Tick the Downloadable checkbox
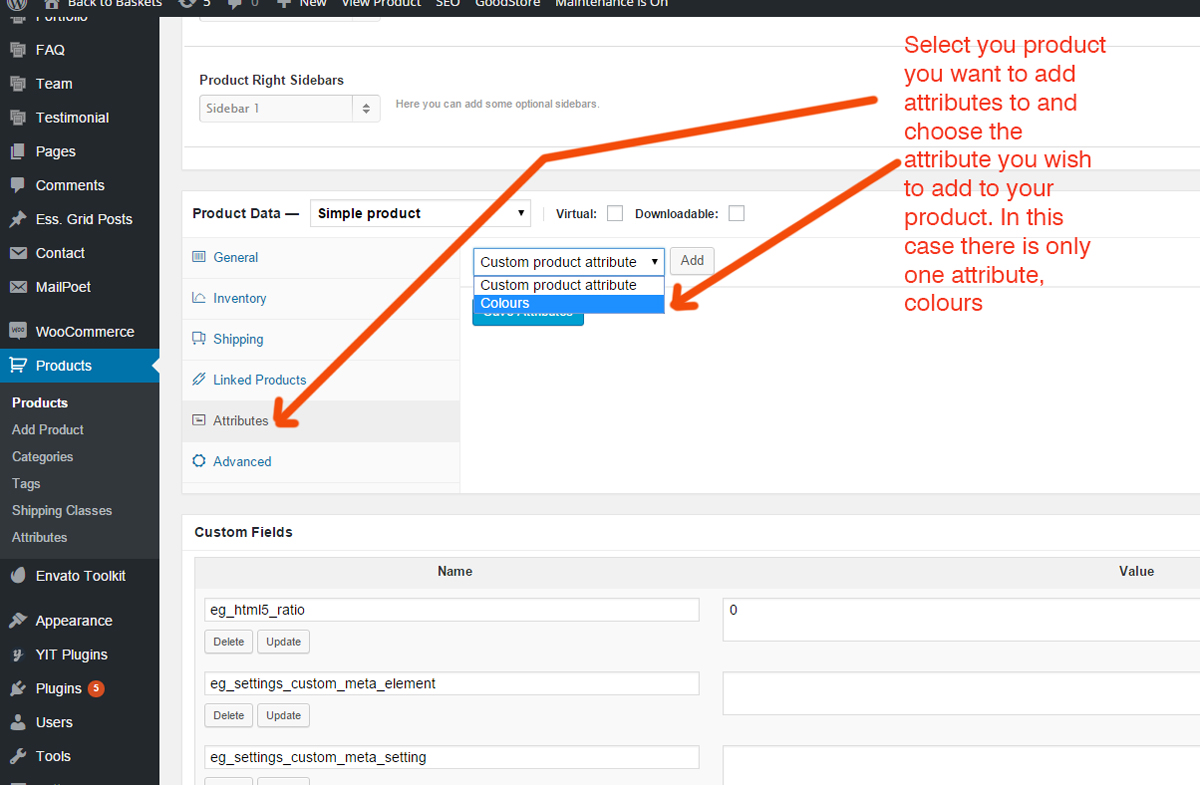 coord(736,213)
